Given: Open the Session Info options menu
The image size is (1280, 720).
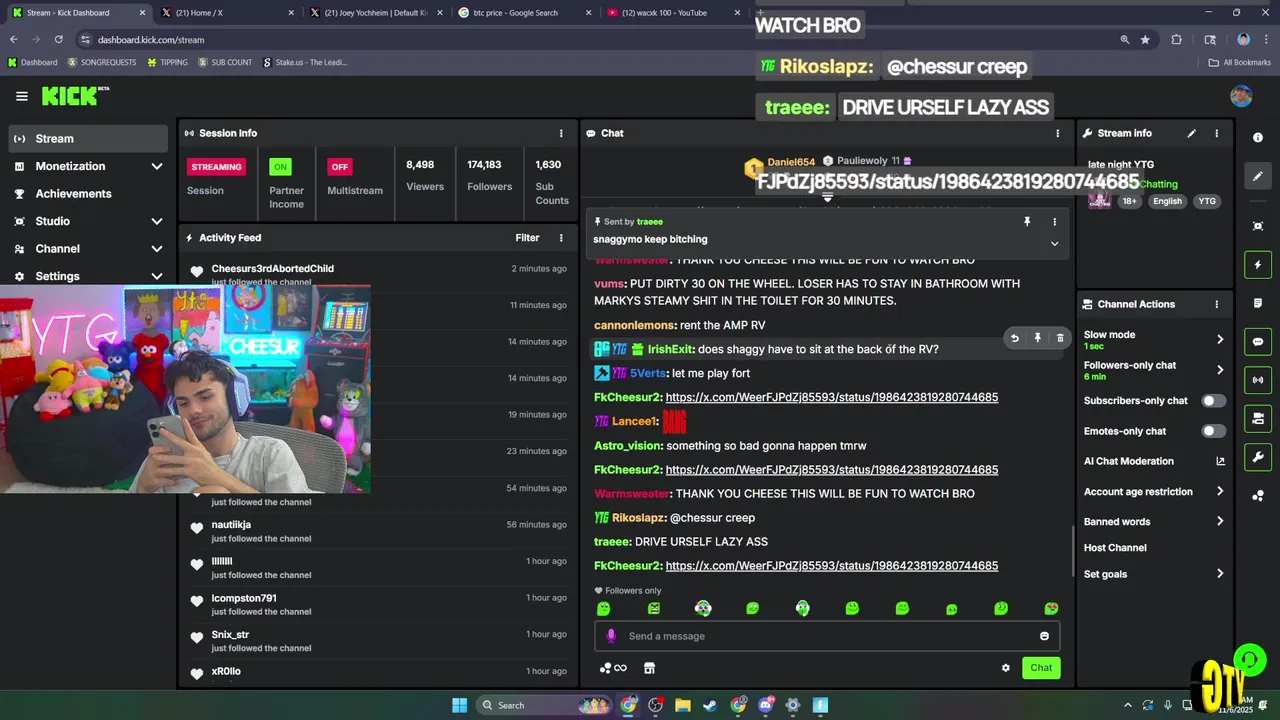Looking at the screenshot, I should point(561,133).
